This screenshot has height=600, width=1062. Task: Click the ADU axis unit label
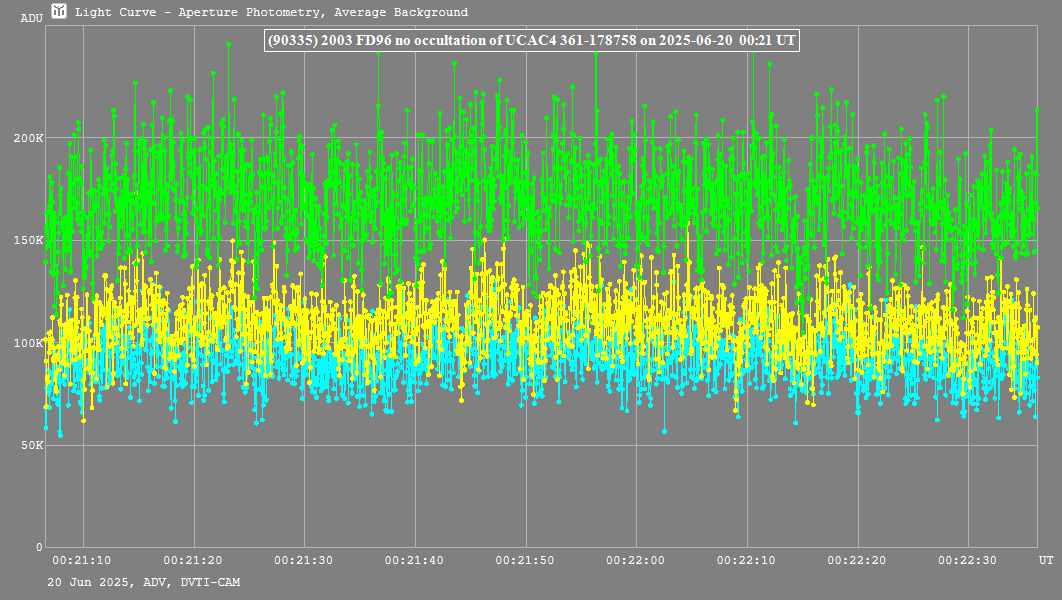pos(31,18)
